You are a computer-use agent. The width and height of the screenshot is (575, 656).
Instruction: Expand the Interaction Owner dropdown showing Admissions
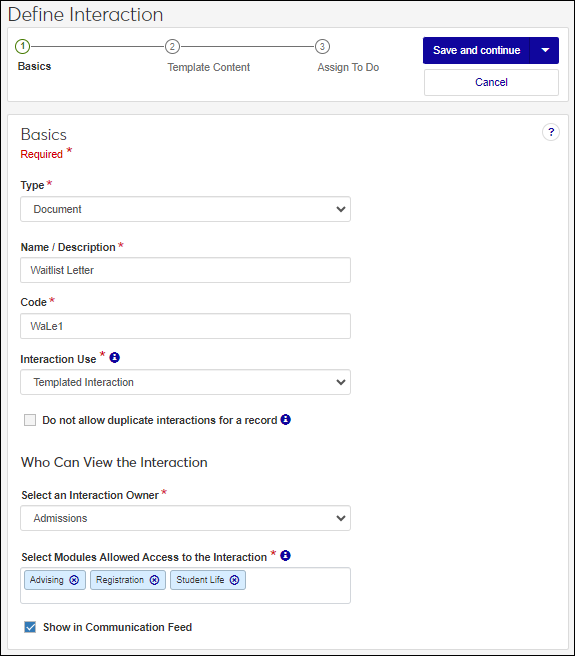pos(185,518)
